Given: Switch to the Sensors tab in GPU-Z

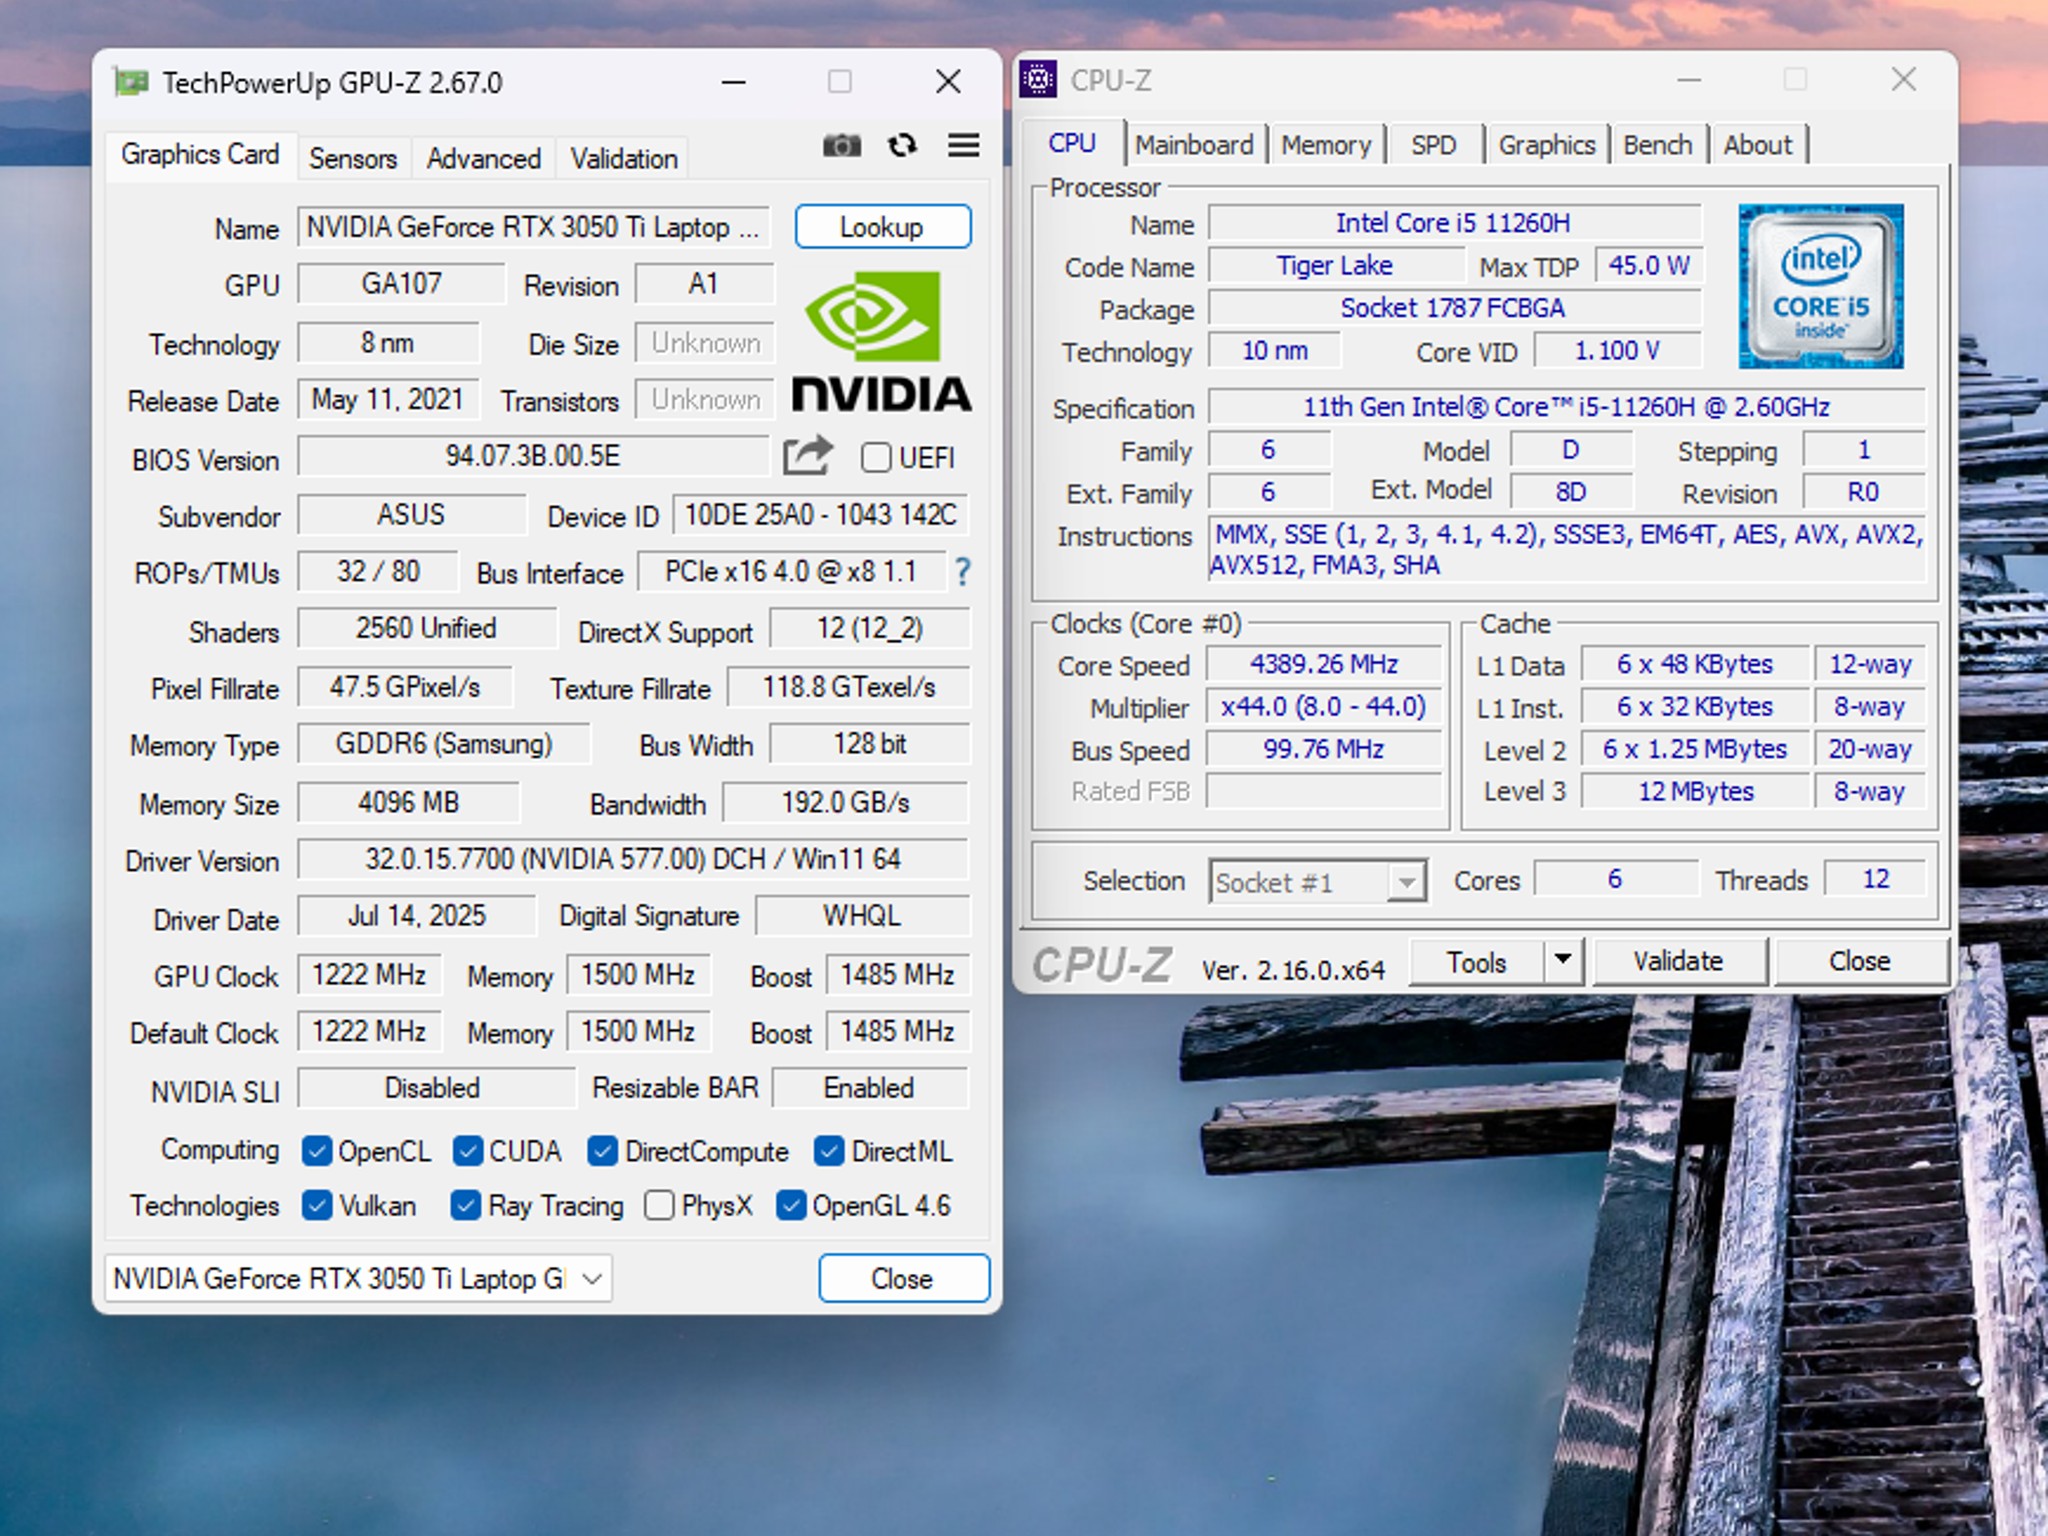Looking at the screenshot, I should pyautogui.click(x=353, y=158).
